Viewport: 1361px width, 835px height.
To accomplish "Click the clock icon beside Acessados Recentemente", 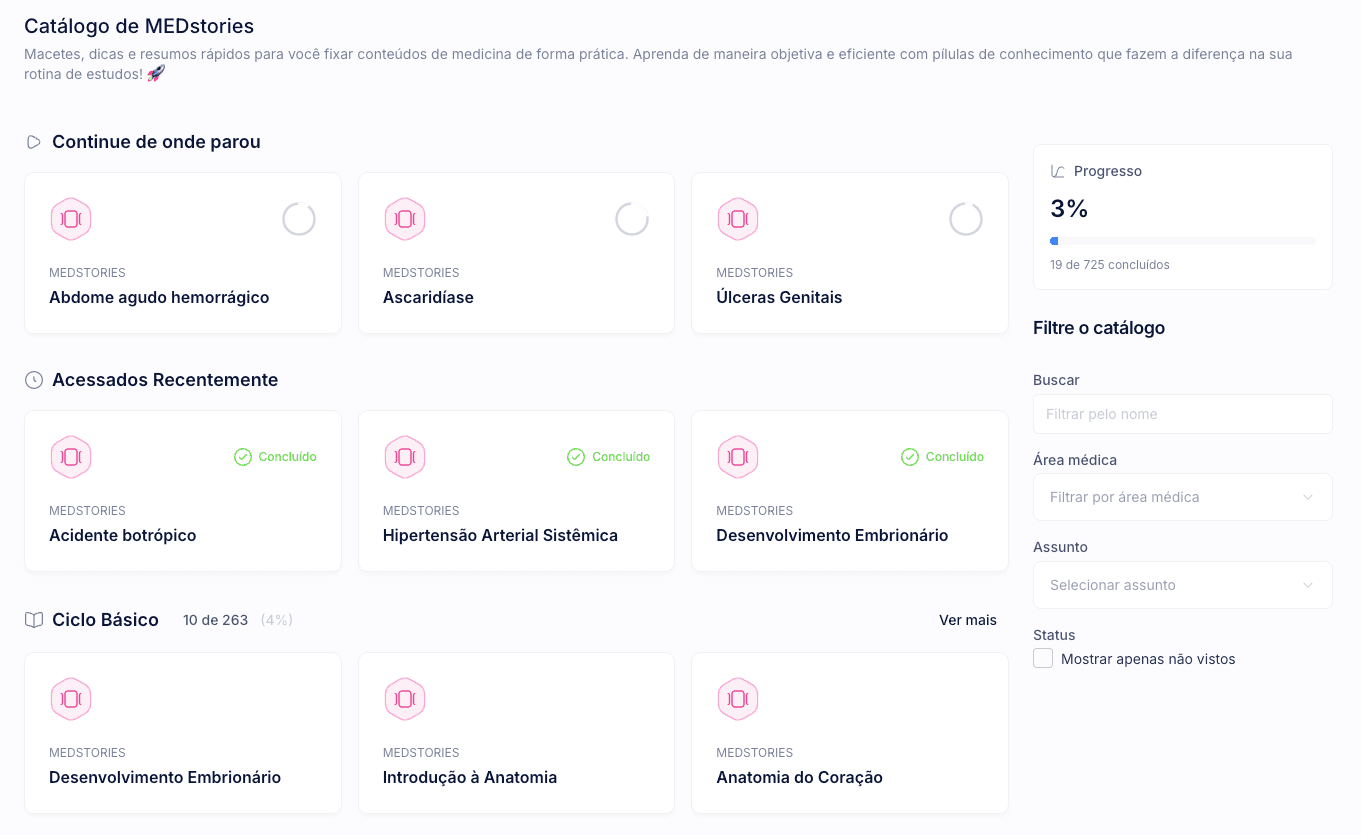I will pos(33,379).
